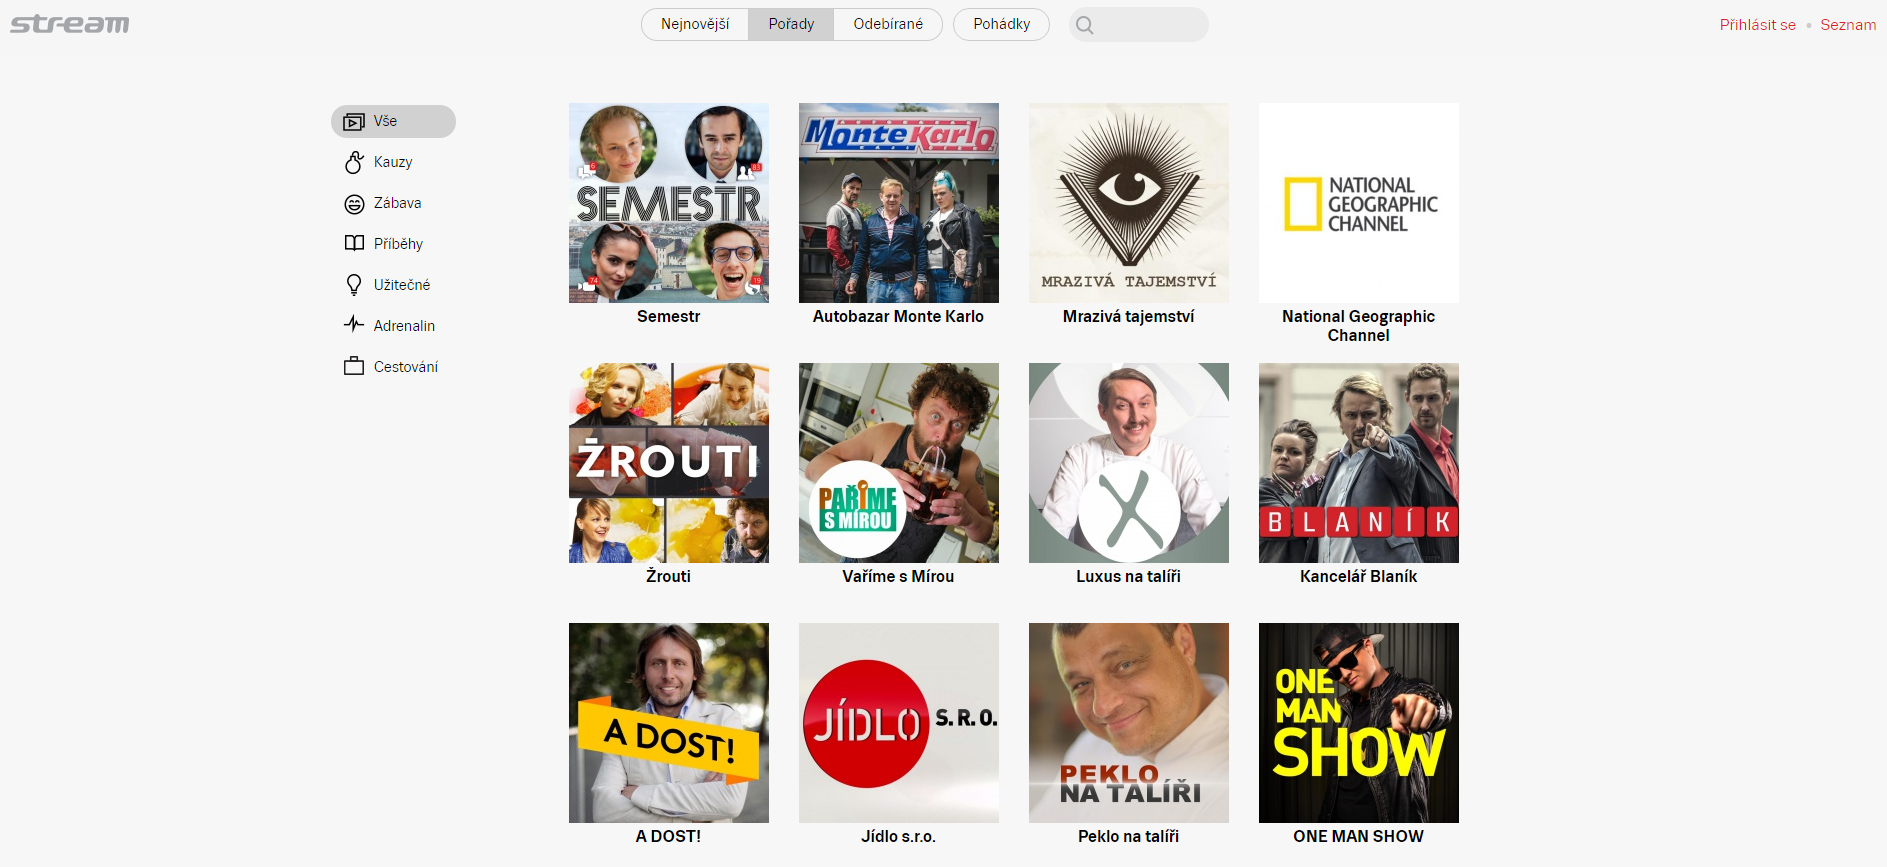
Task: Click the Žrouti title text
Action: 669,576
